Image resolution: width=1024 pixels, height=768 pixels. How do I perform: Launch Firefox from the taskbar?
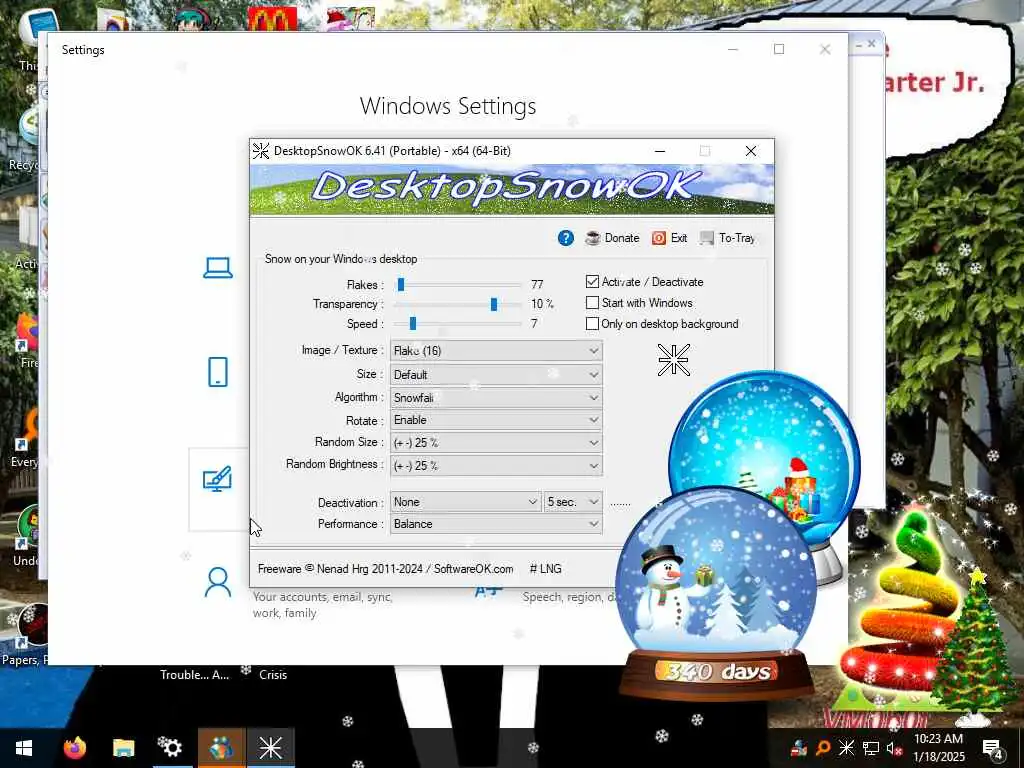click(74, 748)
